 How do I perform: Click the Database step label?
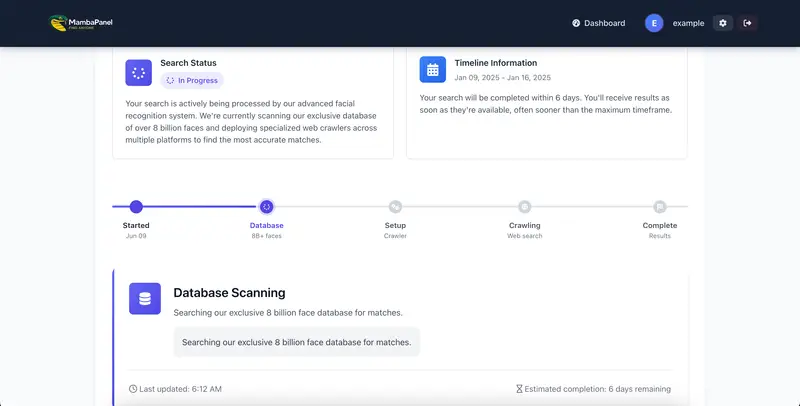(x=266, y=225)
